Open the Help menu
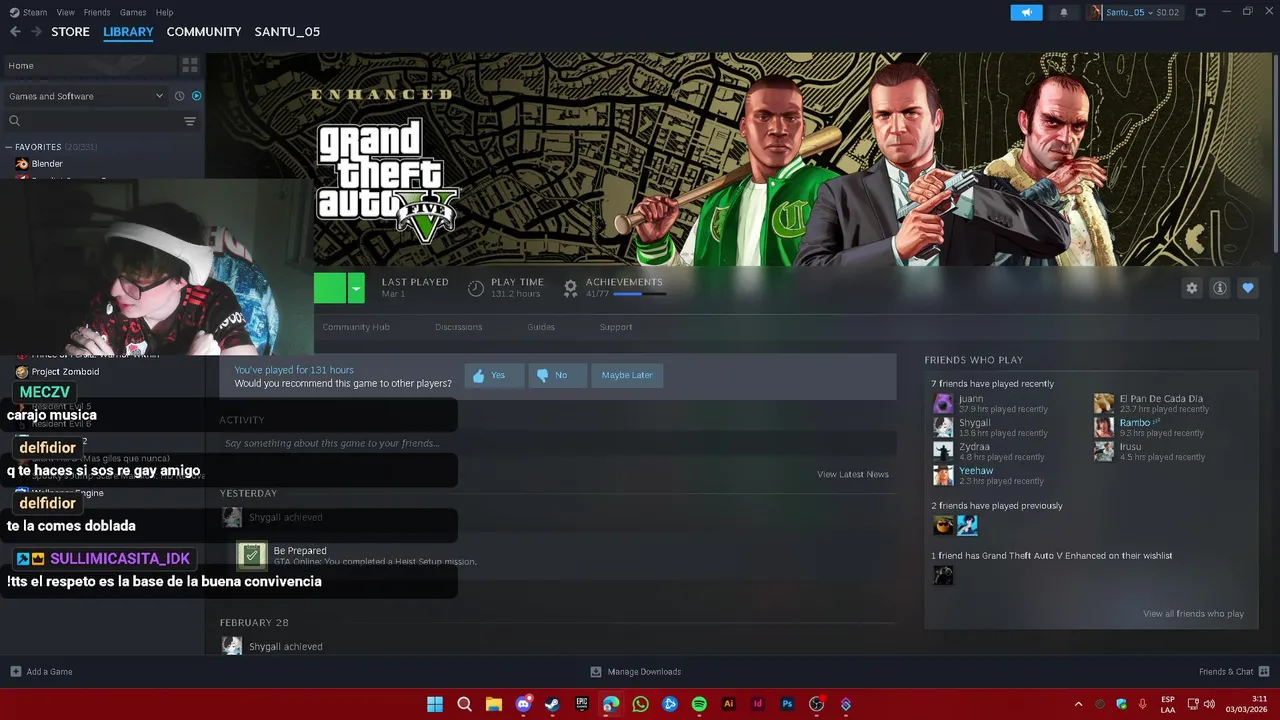1280x720 pixels. point(165,12)
